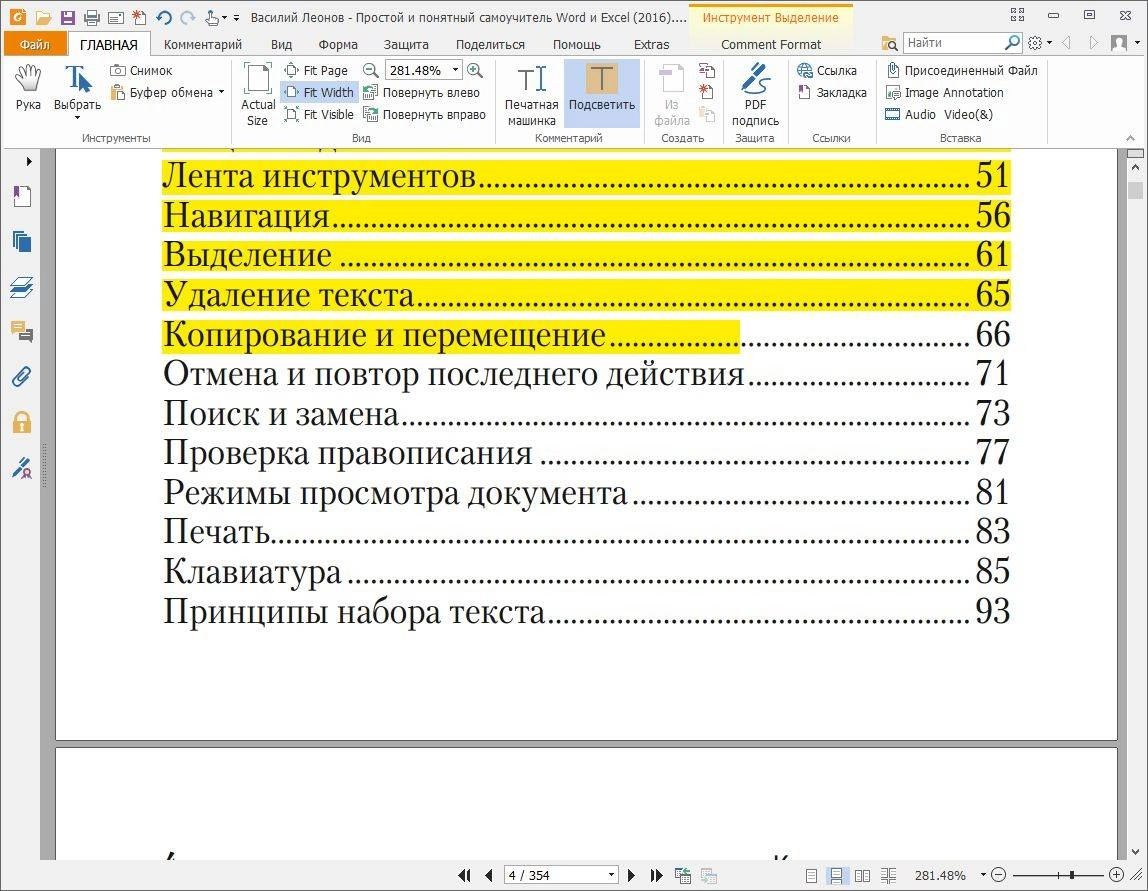Viewport: 1148px width, 891px height.
Task: Choose Fit Visible view
Action: [x=319, y=114]
